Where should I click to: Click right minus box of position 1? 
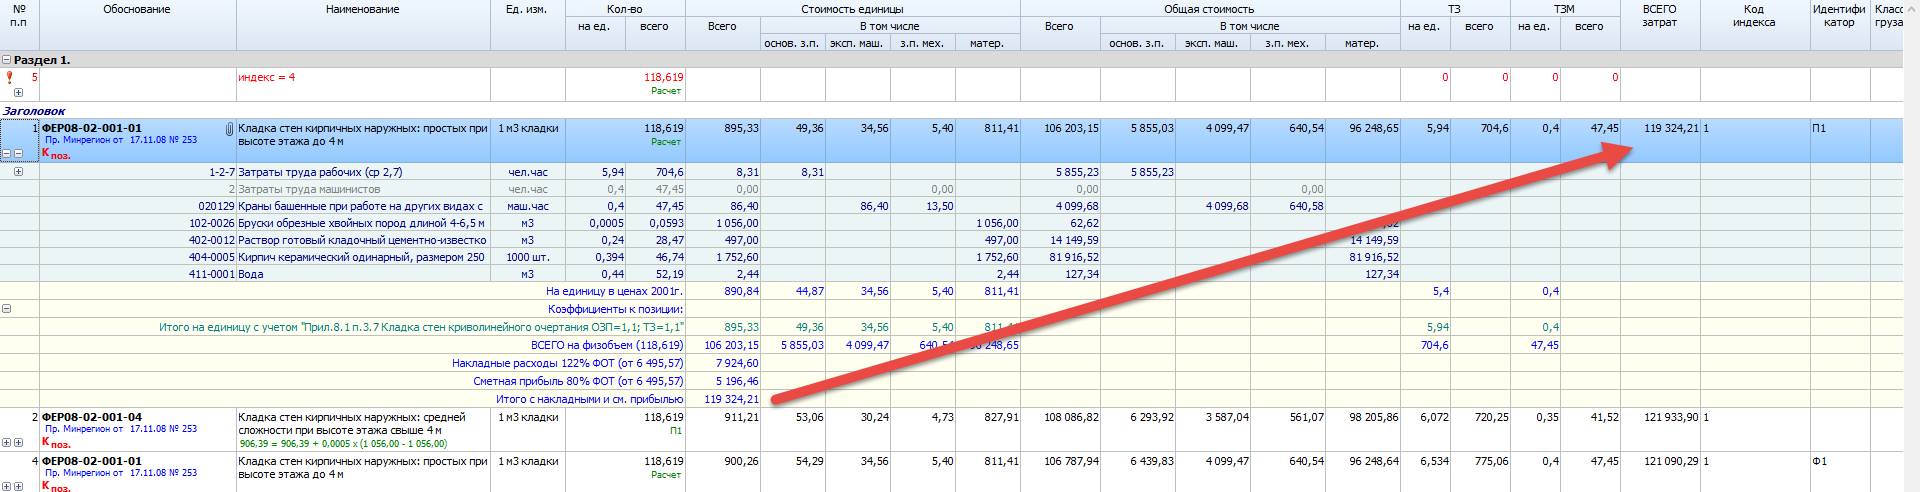[18, 154]
